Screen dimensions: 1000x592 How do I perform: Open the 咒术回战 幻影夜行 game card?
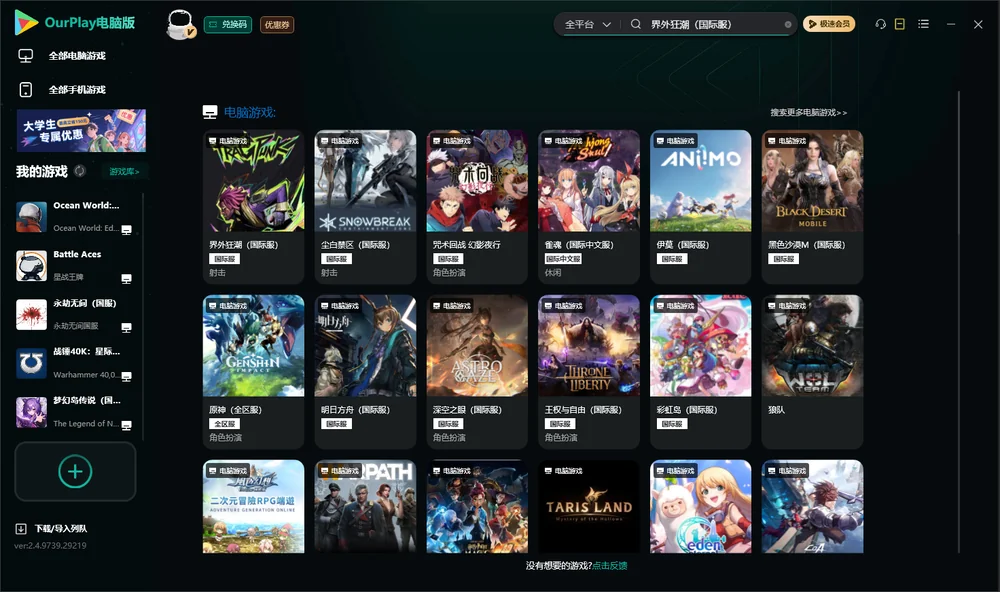(x=477, y=207)
